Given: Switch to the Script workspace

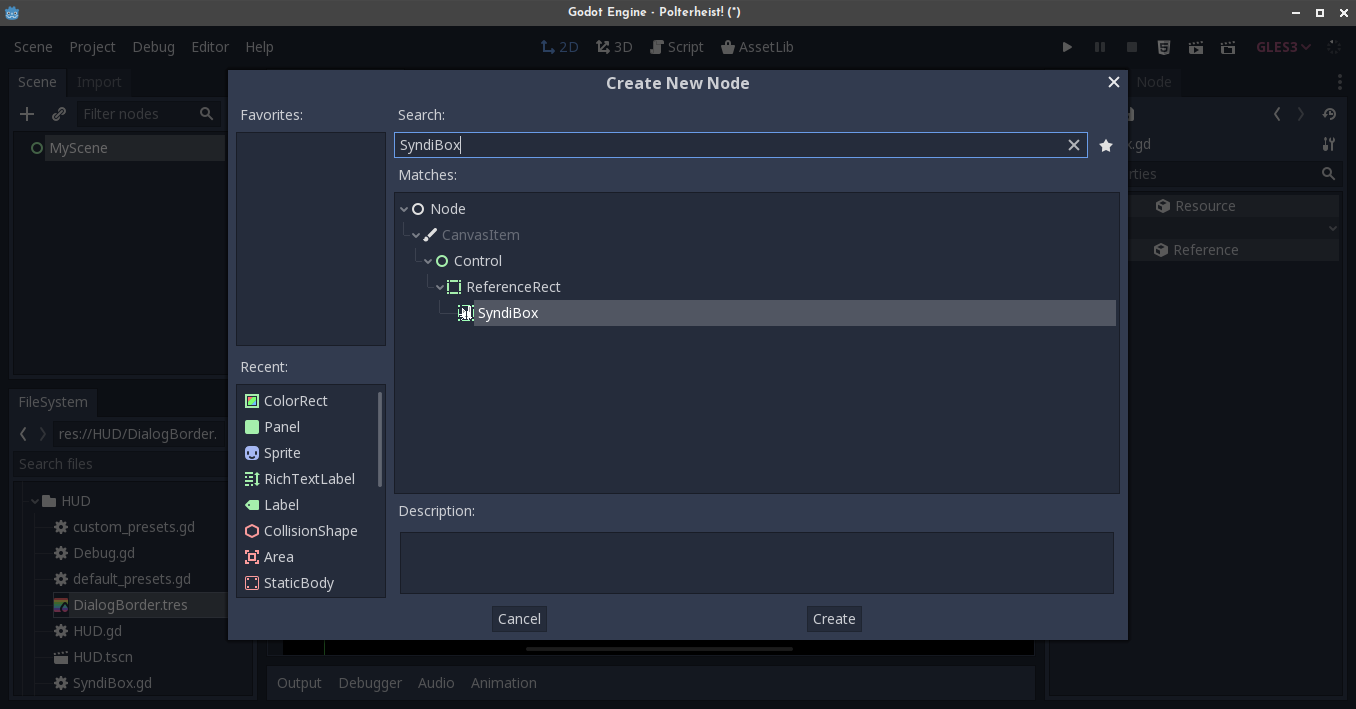Looking at the screenshot, I should 677,47.
